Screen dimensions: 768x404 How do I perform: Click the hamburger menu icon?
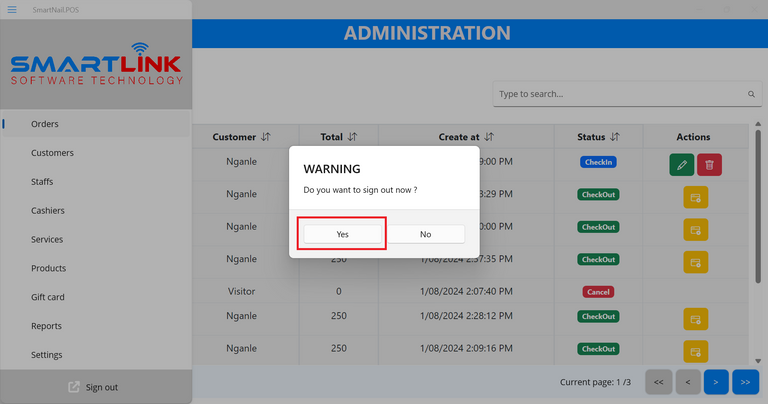(12, 9)
